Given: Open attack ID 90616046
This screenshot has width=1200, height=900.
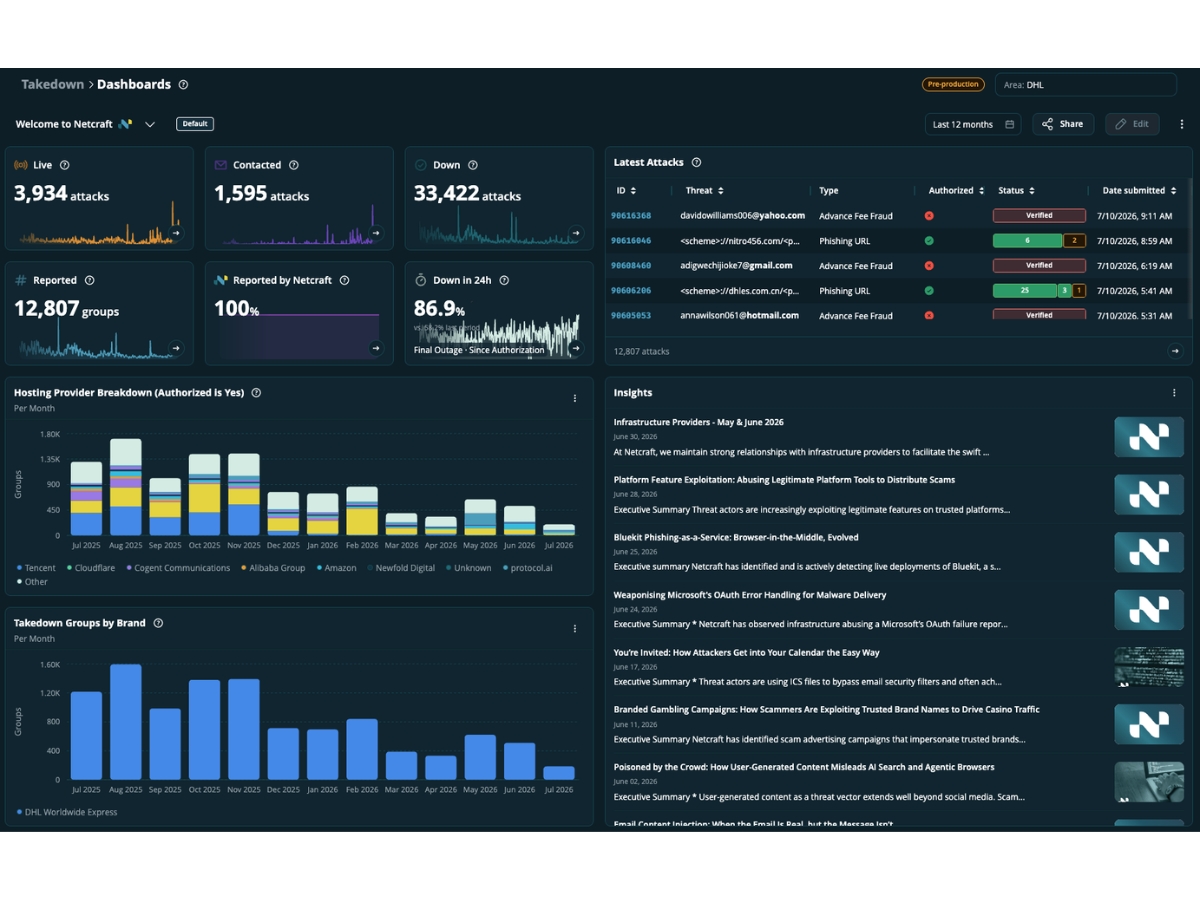Looking at the screenshot, I should click(x=632, y=241).
